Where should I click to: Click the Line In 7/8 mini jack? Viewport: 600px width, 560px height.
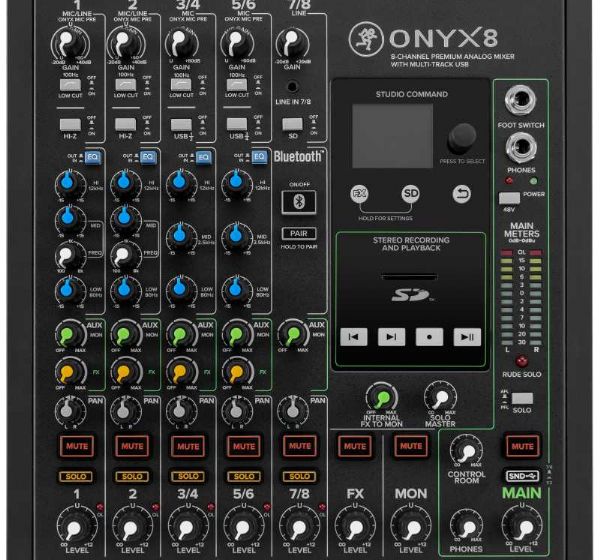point(292,87)
